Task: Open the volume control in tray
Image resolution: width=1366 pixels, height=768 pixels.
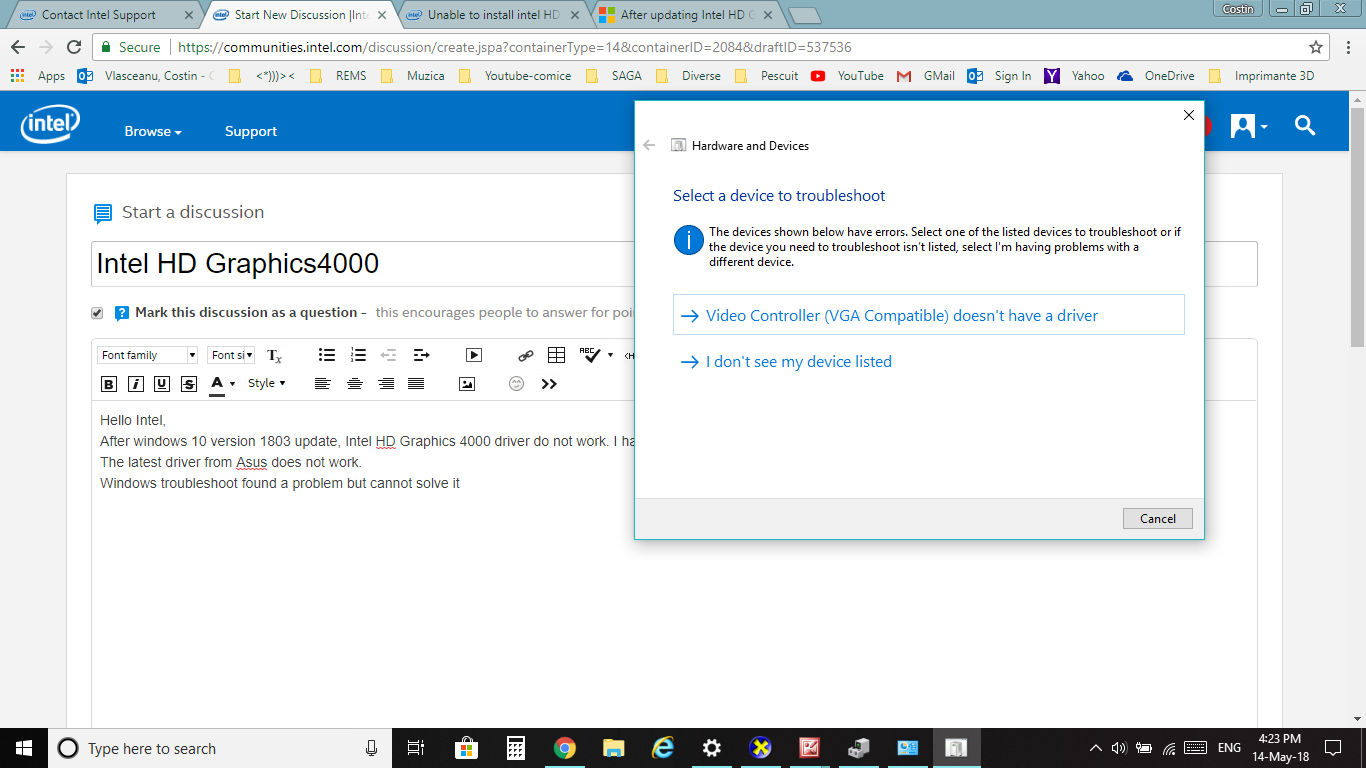Action: coord(1119,748)
